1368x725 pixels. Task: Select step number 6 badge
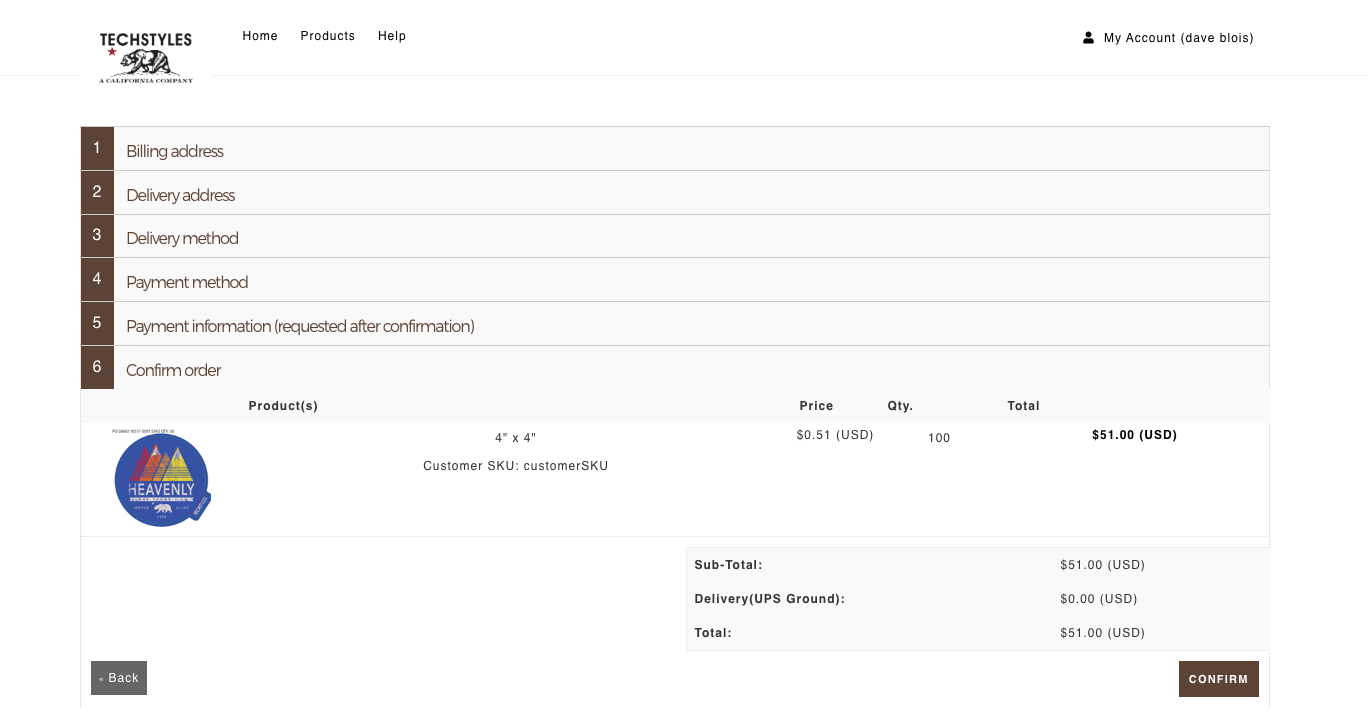(x=97, y=367)
